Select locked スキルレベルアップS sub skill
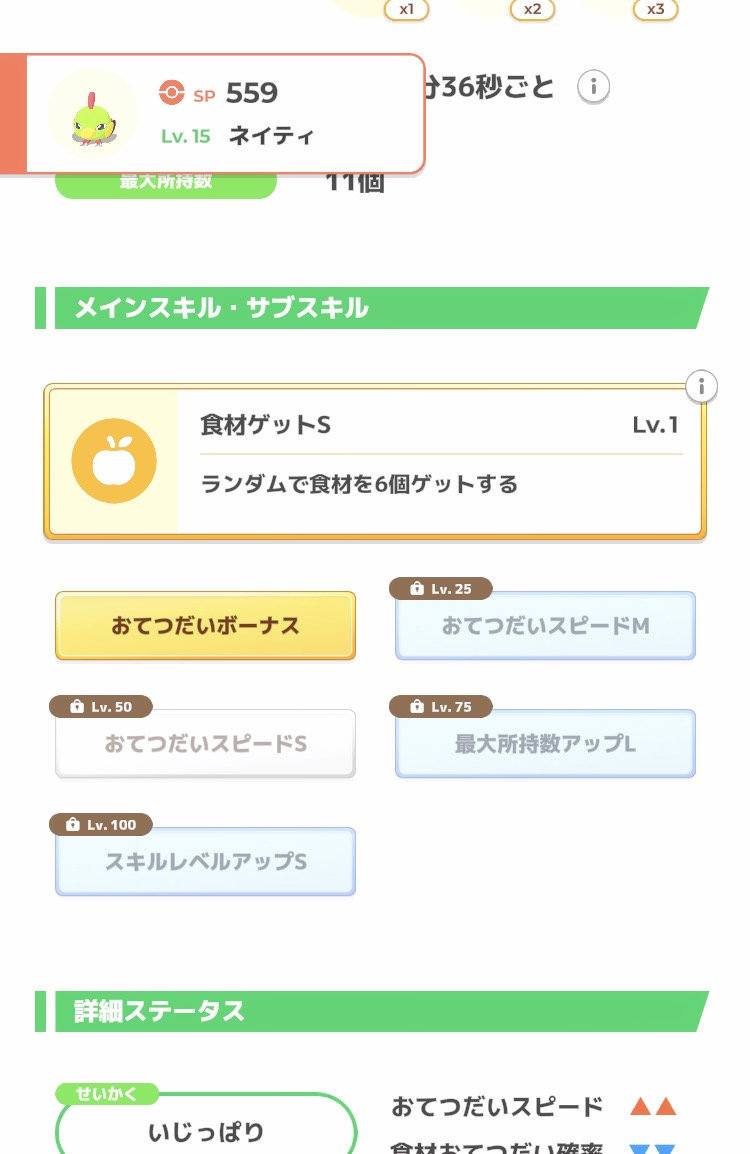Viewport: 750px width, 1154px height. (x=205, y=862)
